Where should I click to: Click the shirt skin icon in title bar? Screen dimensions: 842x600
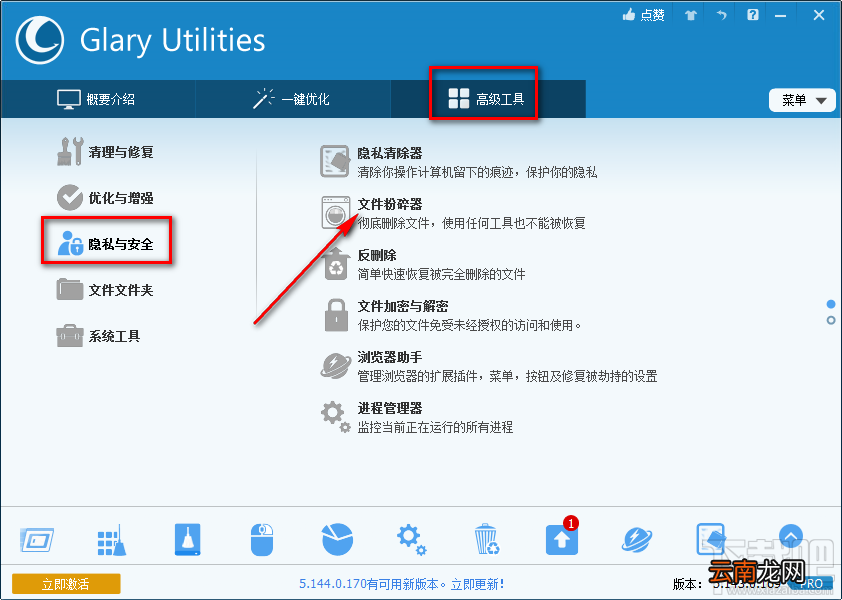pyautogui.click(x=691, y=15)
